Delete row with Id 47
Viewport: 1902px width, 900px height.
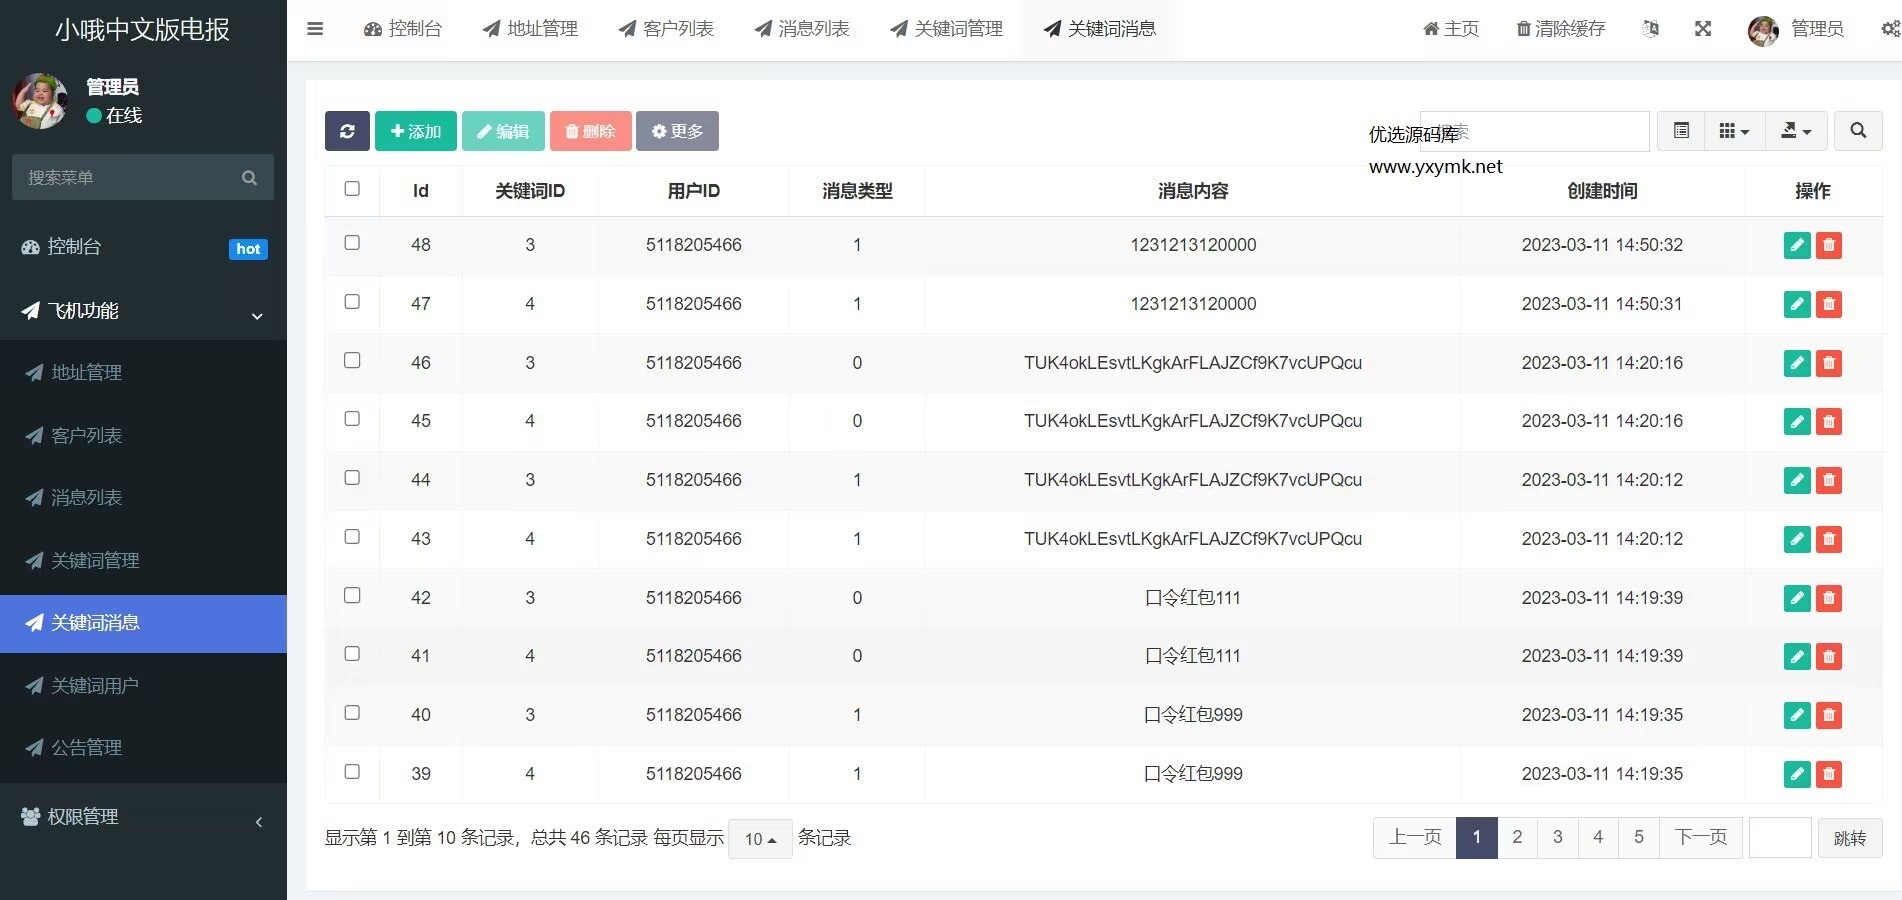click(1829, 304)
